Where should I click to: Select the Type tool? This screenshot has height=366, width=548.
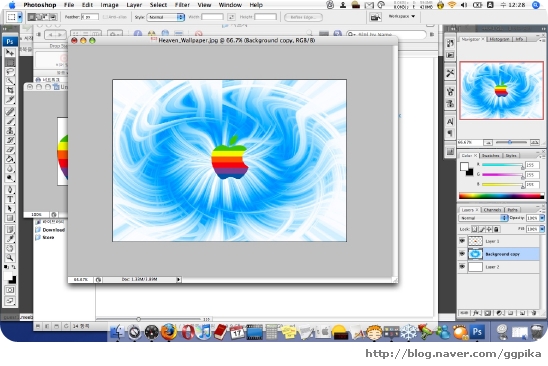(10, 199)
